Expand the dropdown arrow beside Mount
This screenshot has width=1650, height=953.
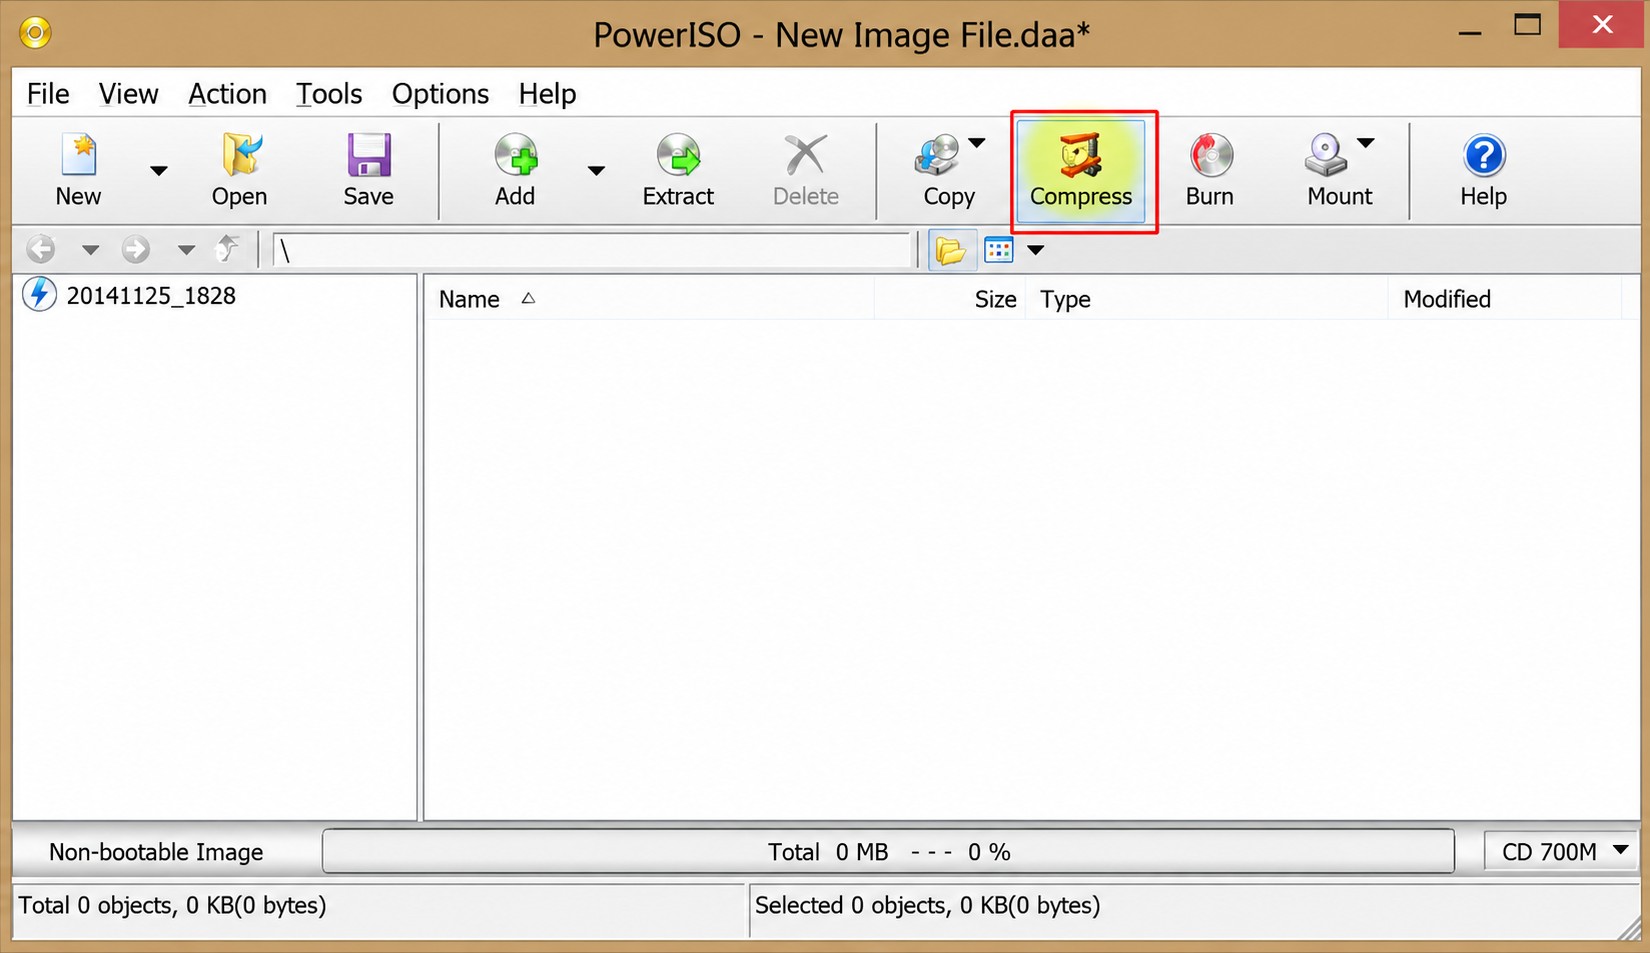click(1365, 143)
